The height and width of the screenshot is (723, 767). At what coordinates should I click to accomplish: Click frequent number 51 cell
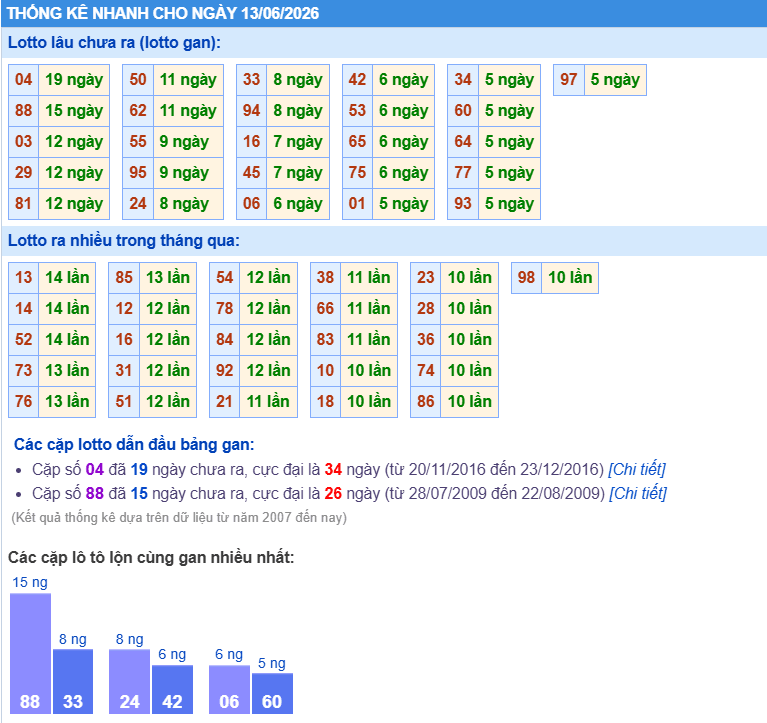(124, 402)
